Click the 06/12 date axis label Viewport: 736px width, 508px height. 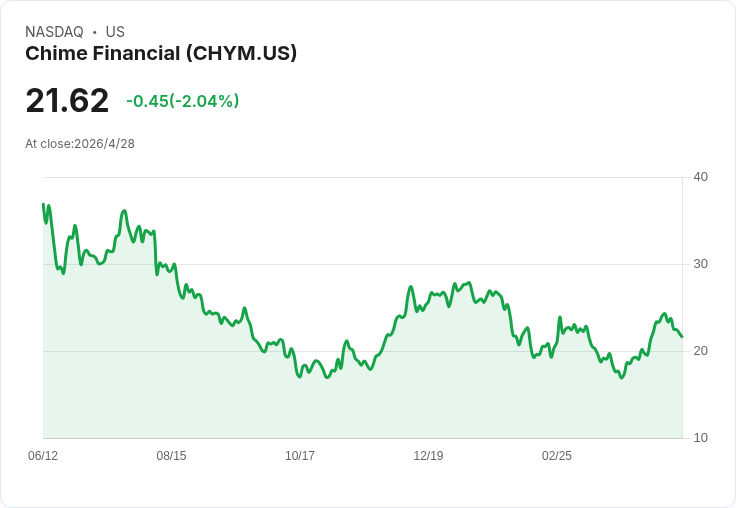[43, 455]
